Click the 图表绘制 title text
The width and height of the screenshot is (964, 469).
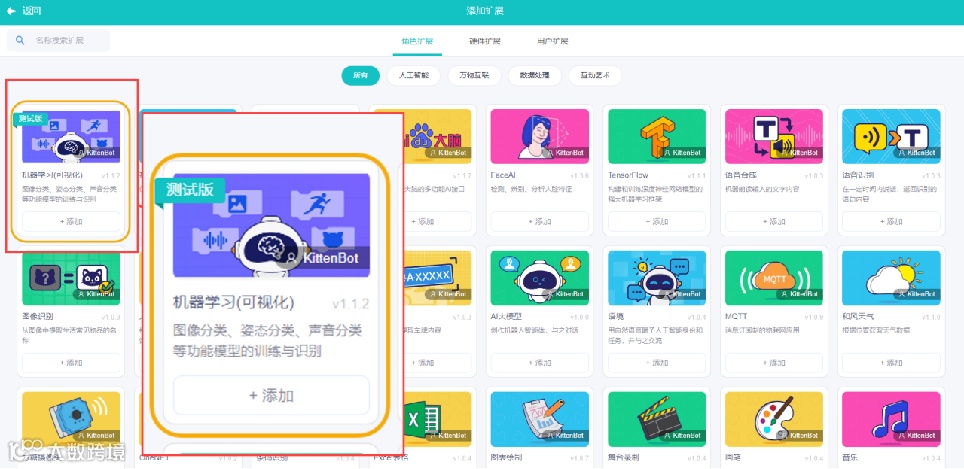506,459
